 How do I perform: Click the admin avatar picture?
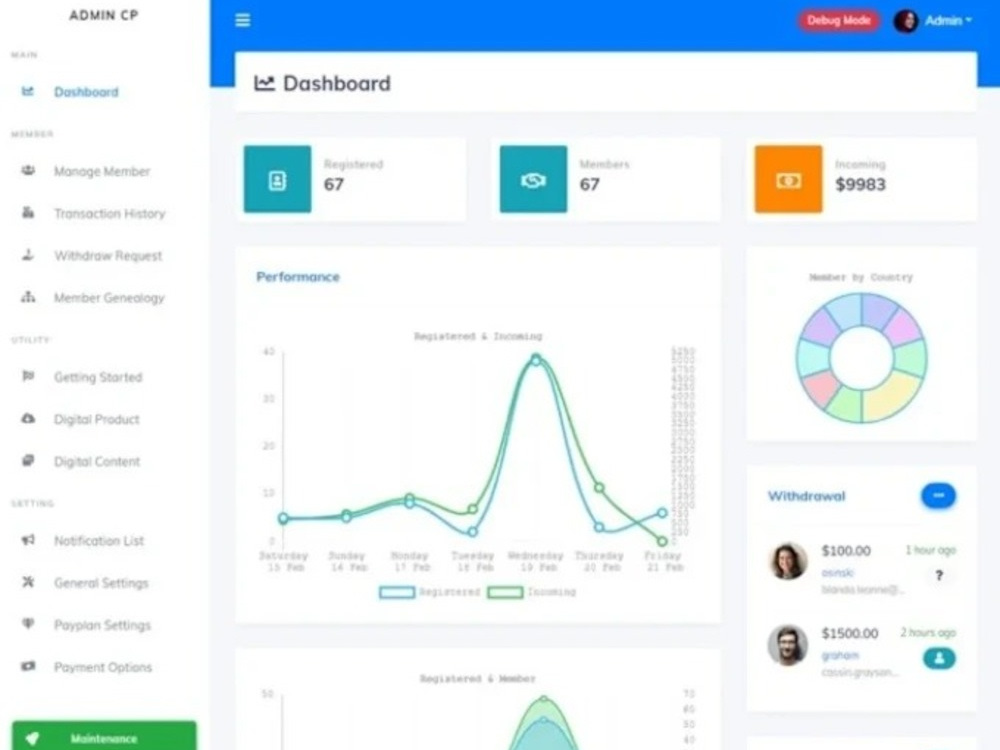pos(905,20)
